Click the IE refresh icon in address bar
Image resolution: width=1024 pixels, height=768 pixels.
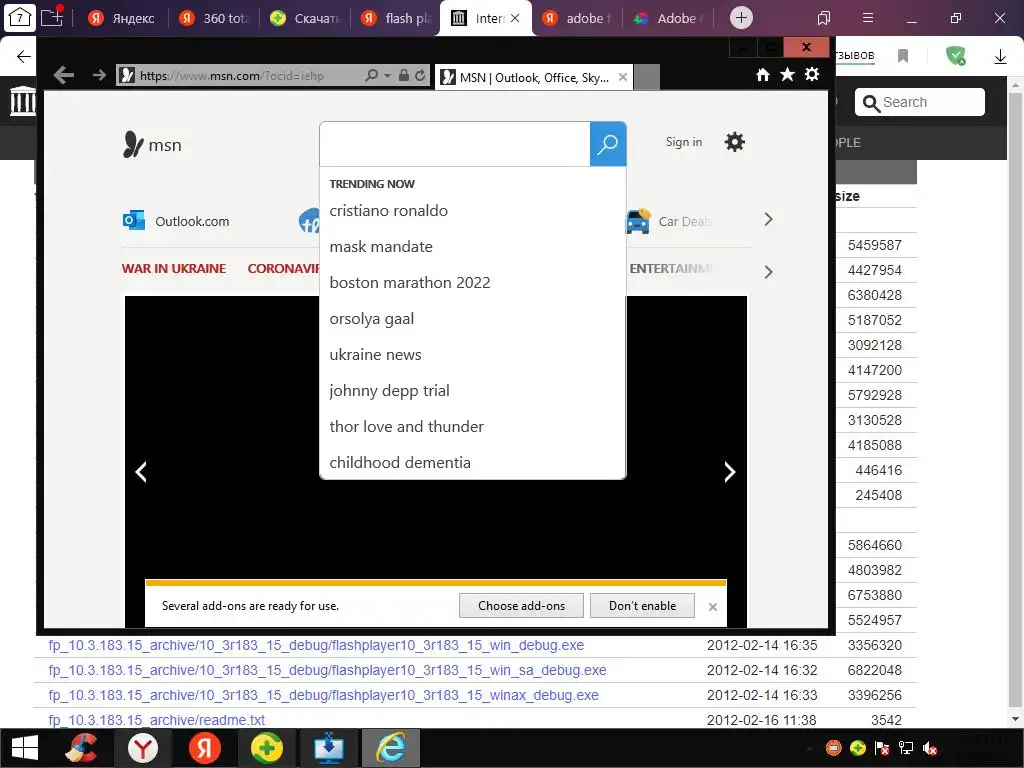point(420,75)
